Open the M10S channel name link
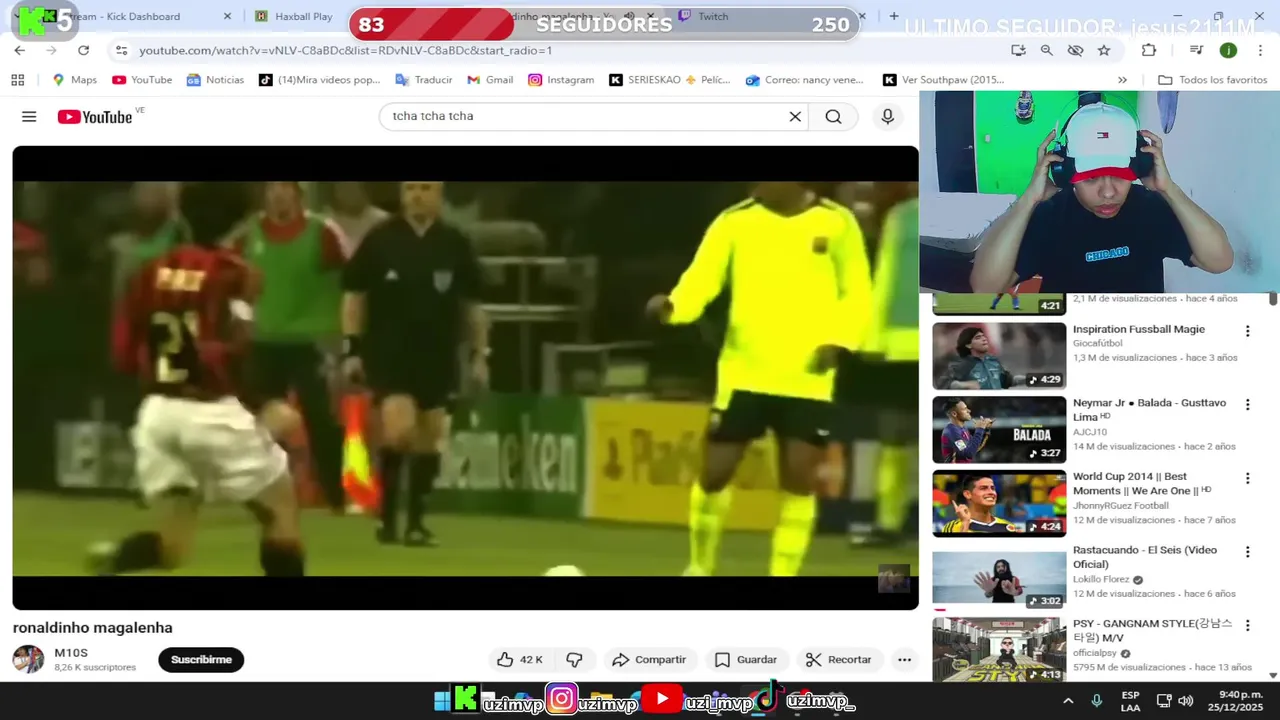The width and height of the screenshot is (1280, 720). (71, 653)
